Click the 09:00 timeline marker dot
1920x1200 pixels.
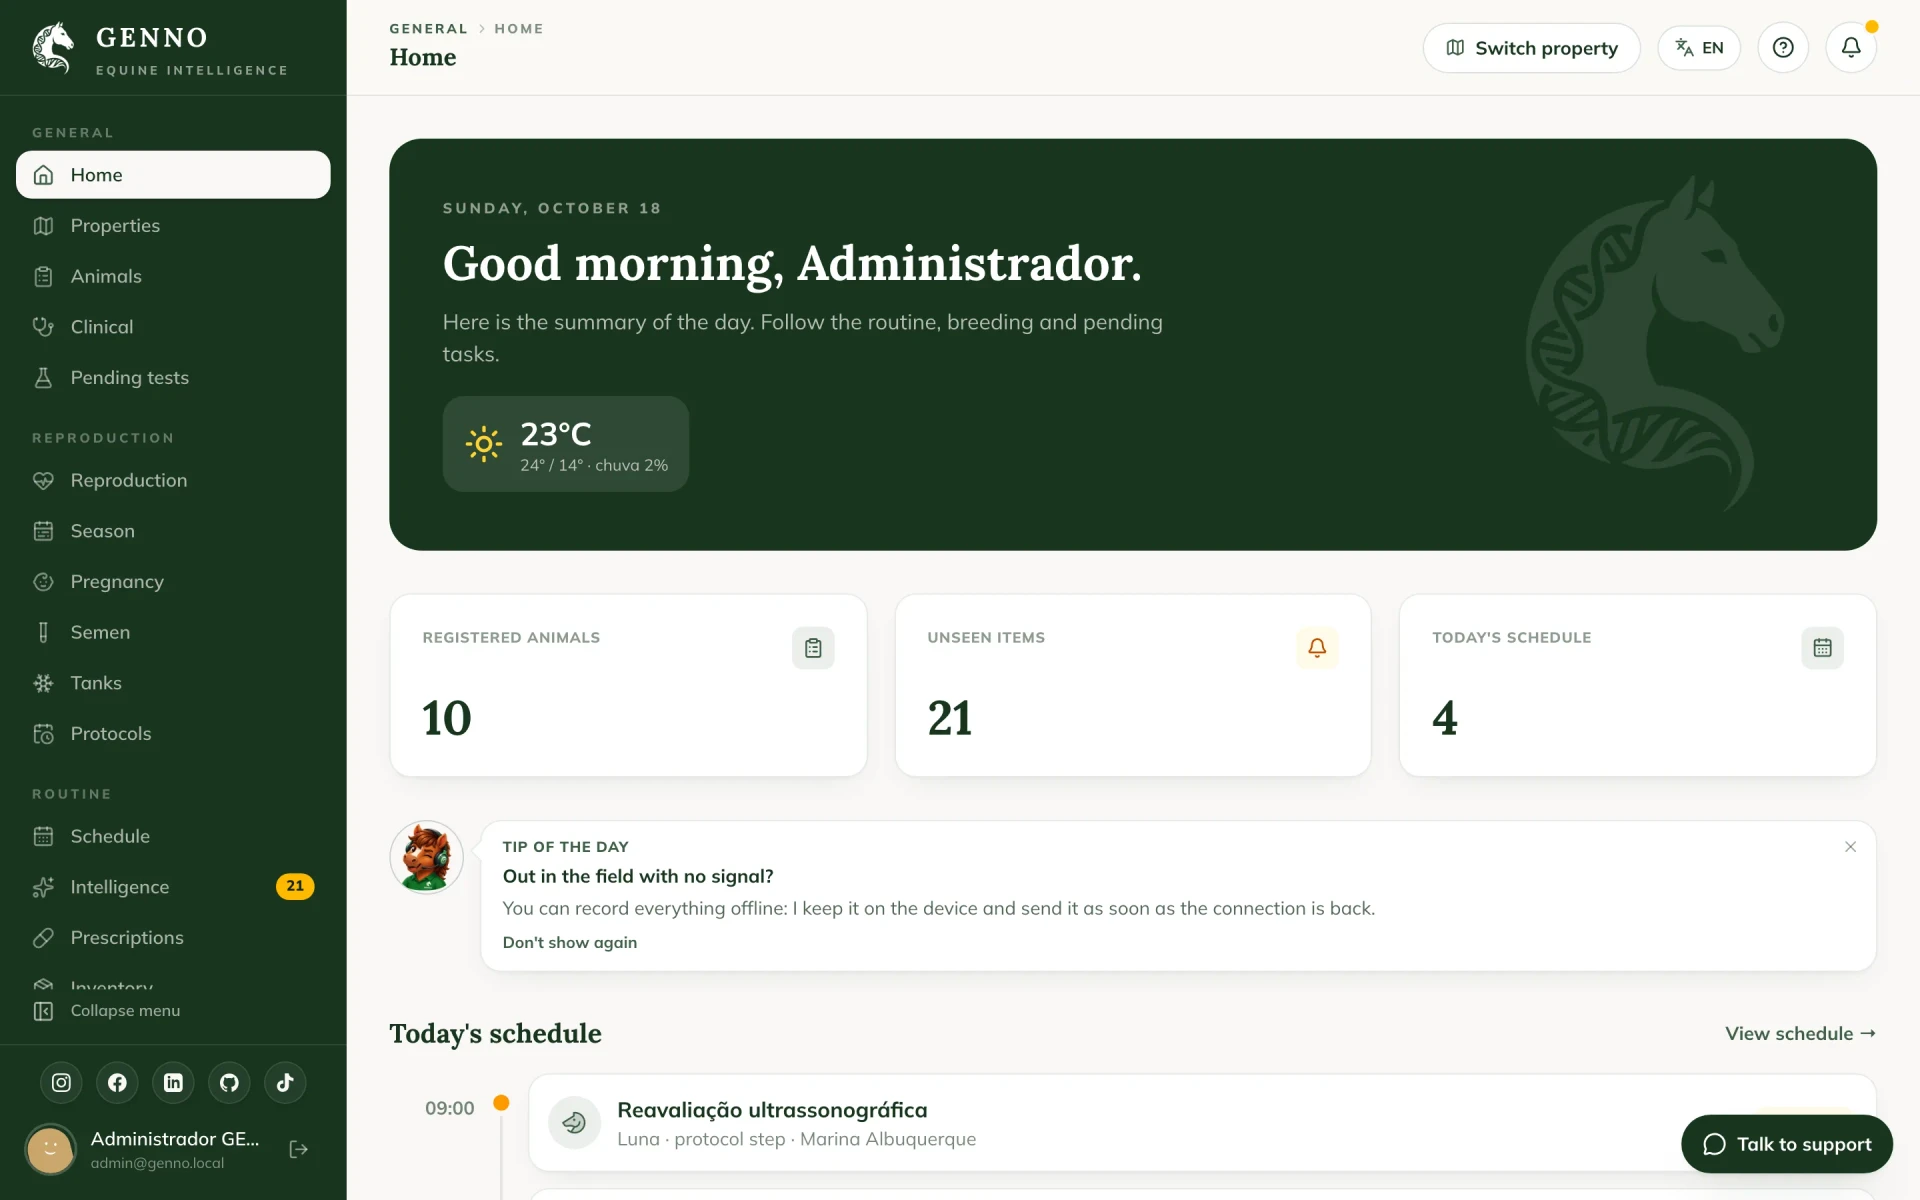pos(501,1103)
